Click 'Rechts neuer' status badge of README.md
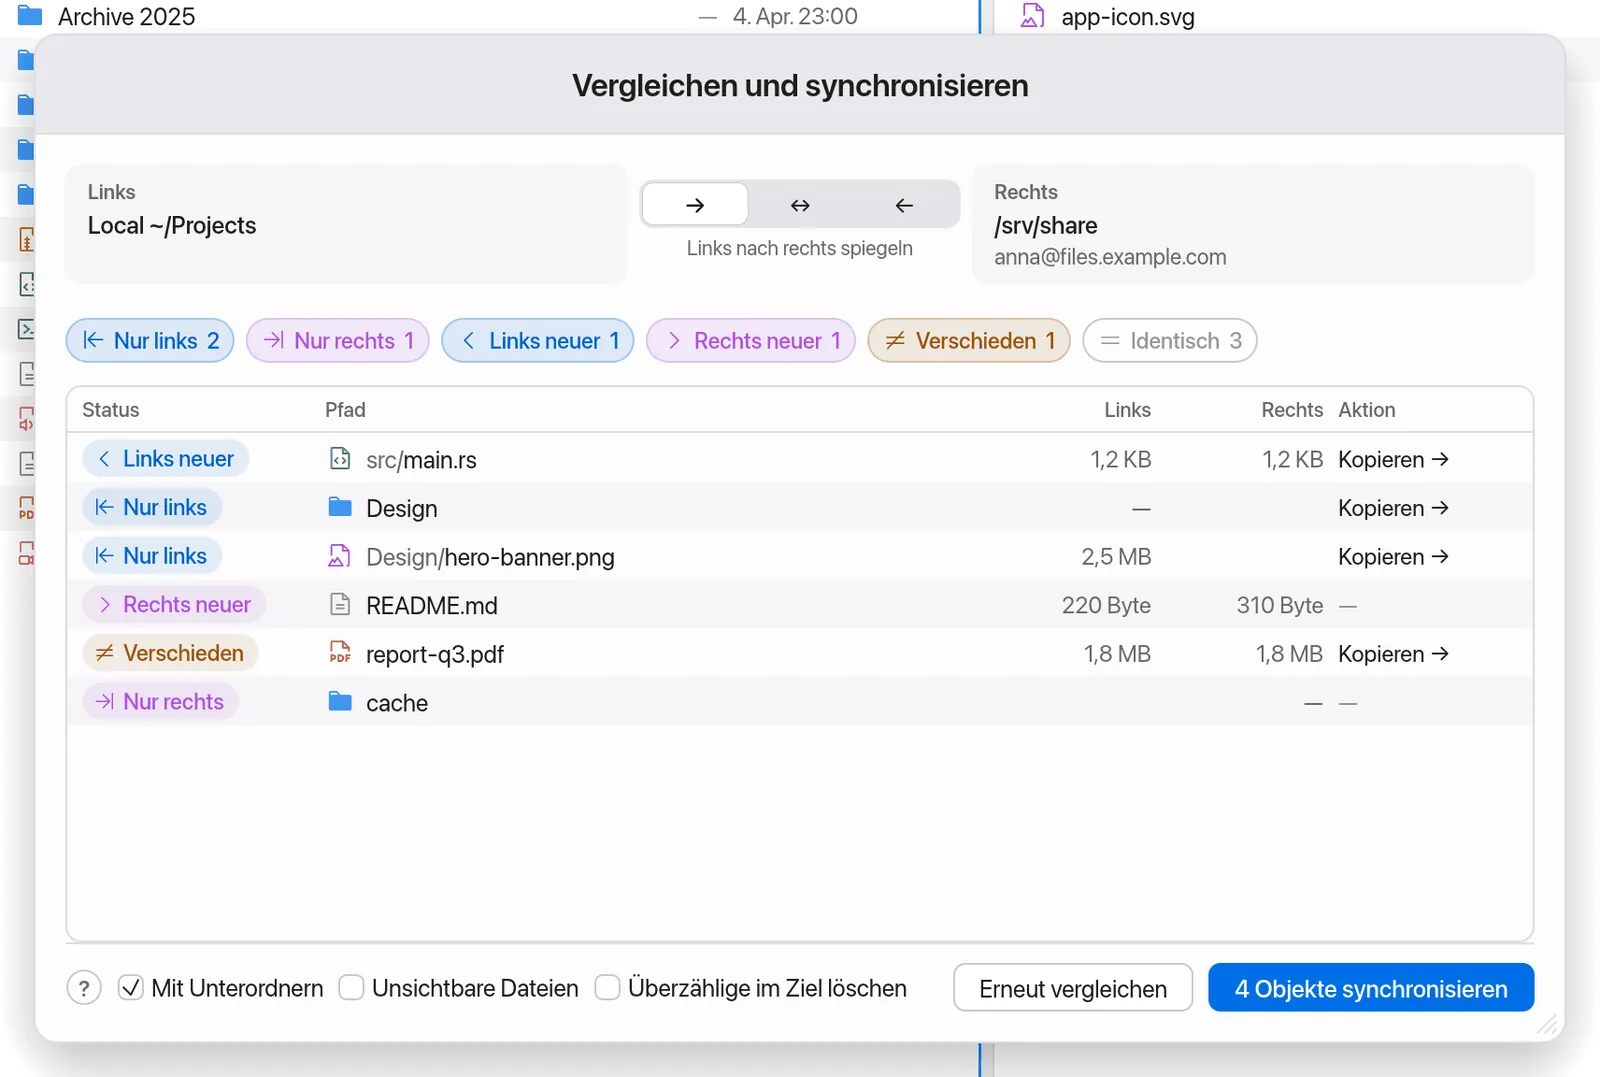 coord(174,605)
